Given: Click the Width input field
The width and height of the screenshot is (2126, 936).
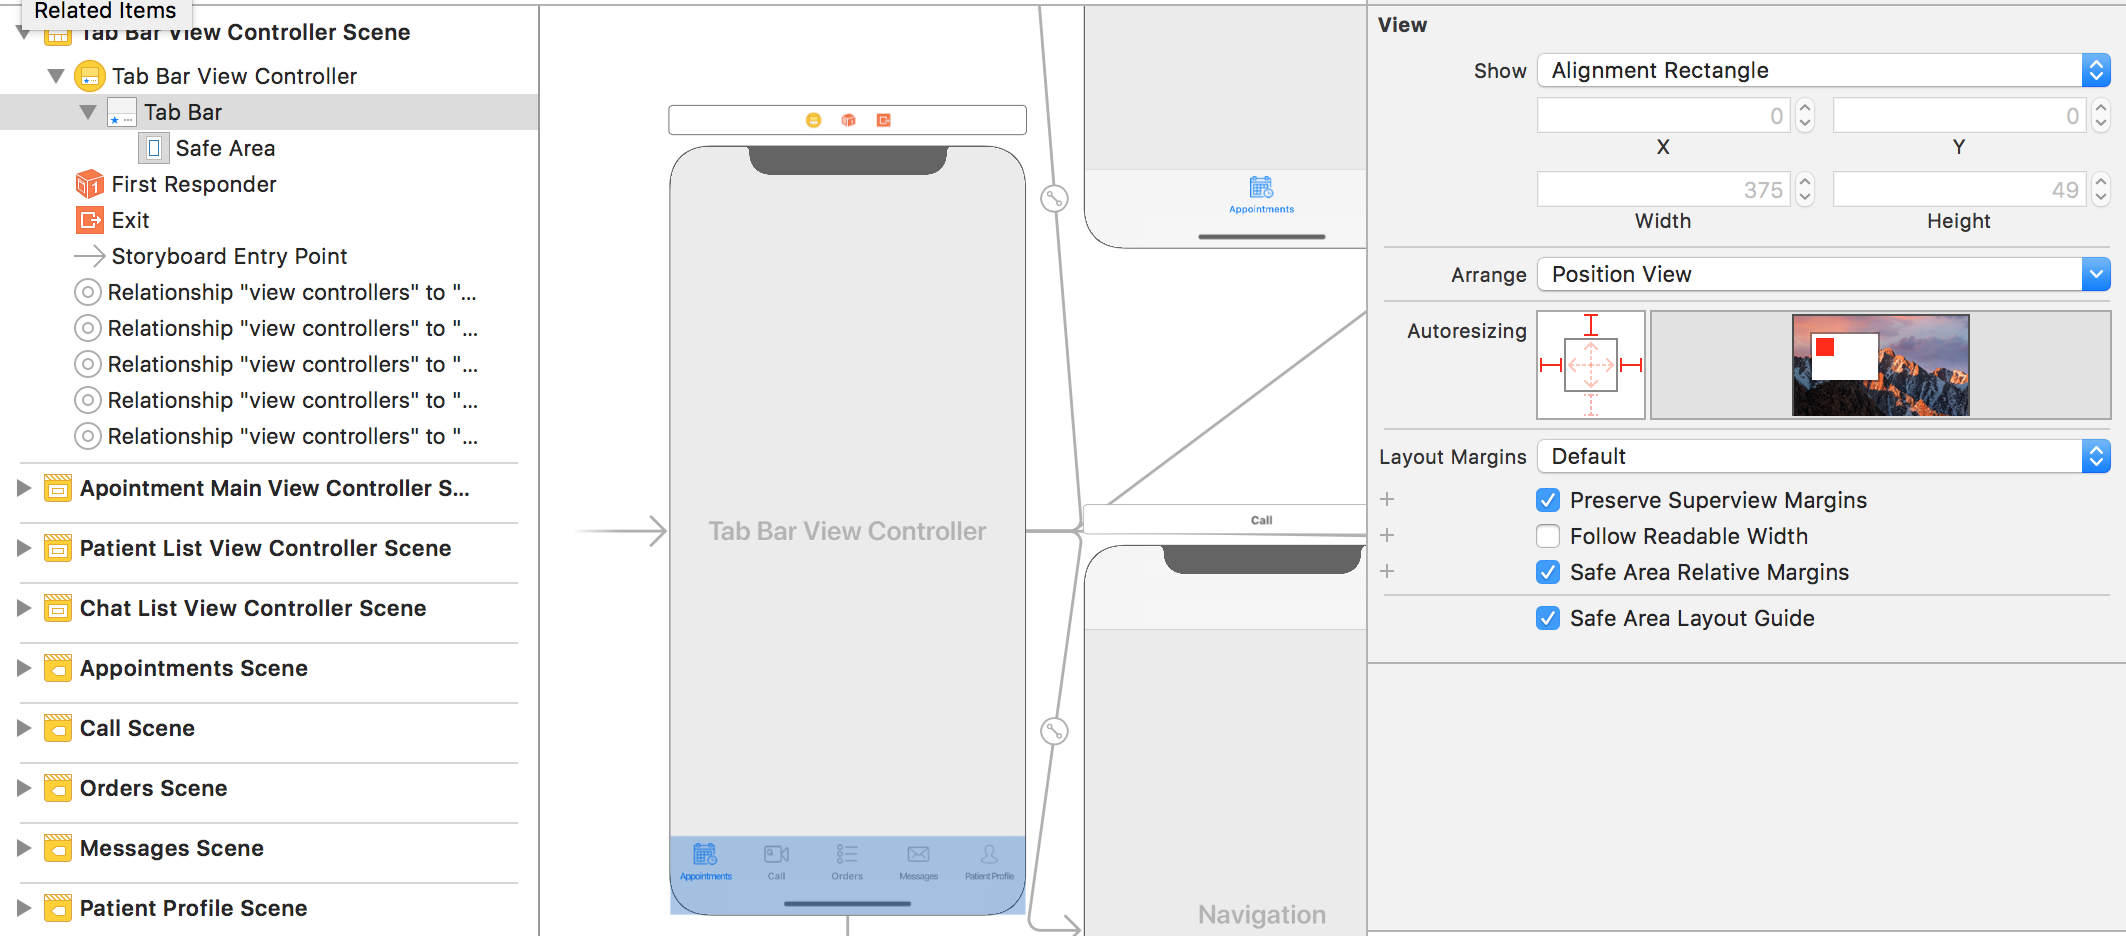Looking at the screenshot, I should [x=1663, y=190].
